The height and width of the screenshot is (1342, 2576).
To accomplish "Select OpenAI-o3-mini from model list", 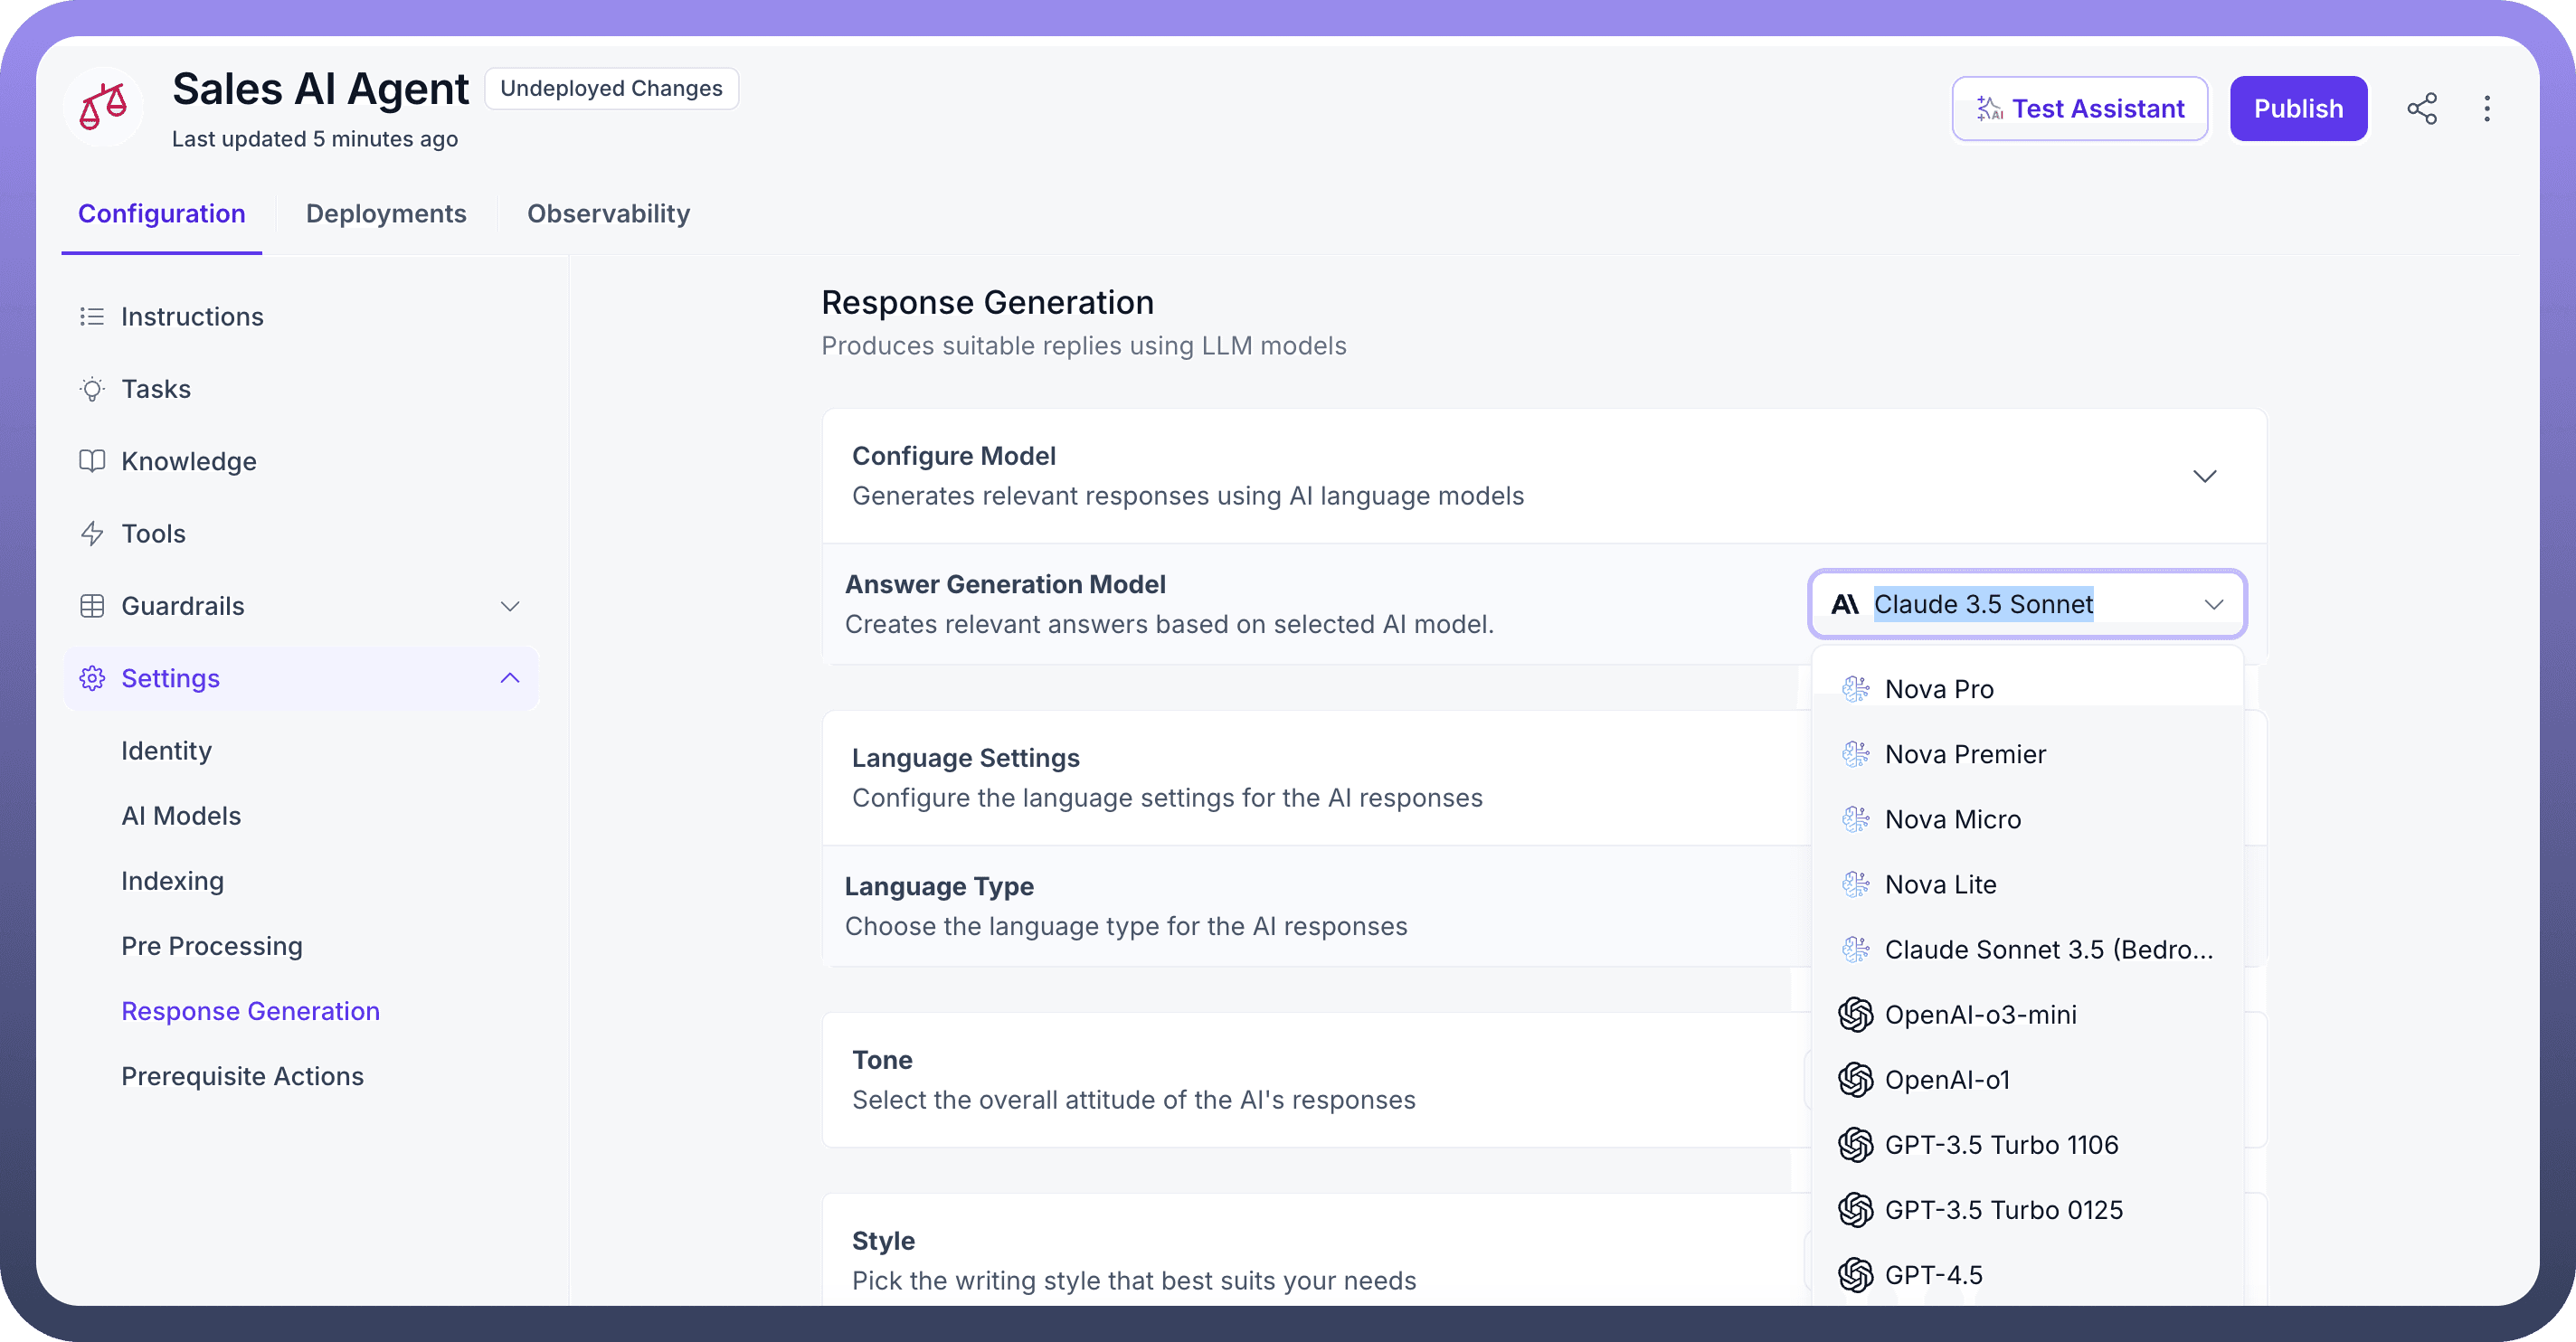I will click(1980, 1015).
